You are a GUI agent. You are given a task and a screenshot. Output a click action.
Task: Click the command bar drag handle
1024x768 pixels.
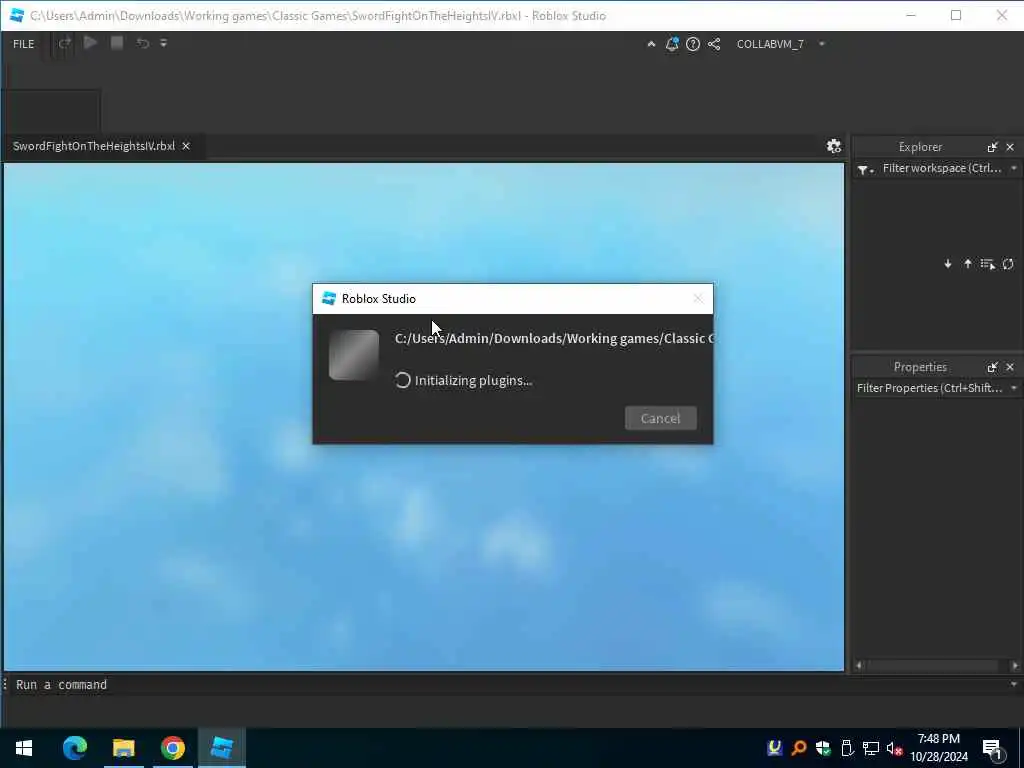point(5,684)
